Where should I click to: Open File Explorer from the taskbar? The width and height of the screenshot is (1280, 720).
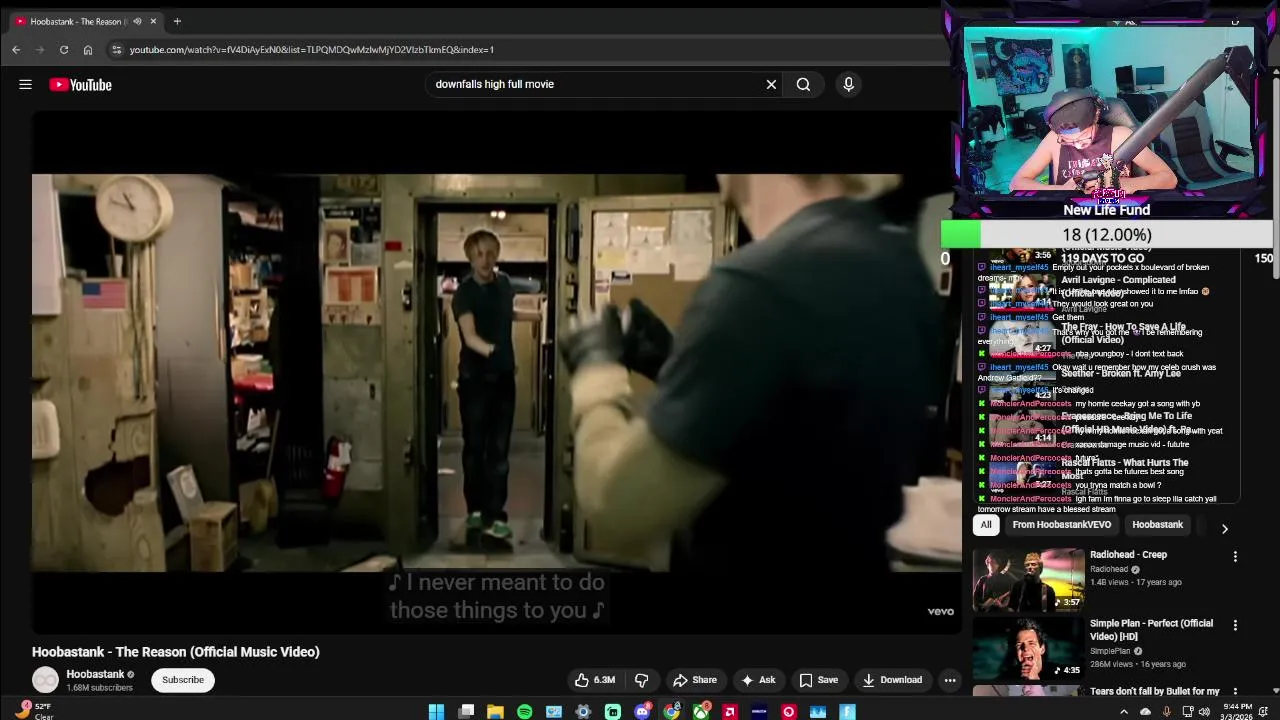[x=495, y=712]
